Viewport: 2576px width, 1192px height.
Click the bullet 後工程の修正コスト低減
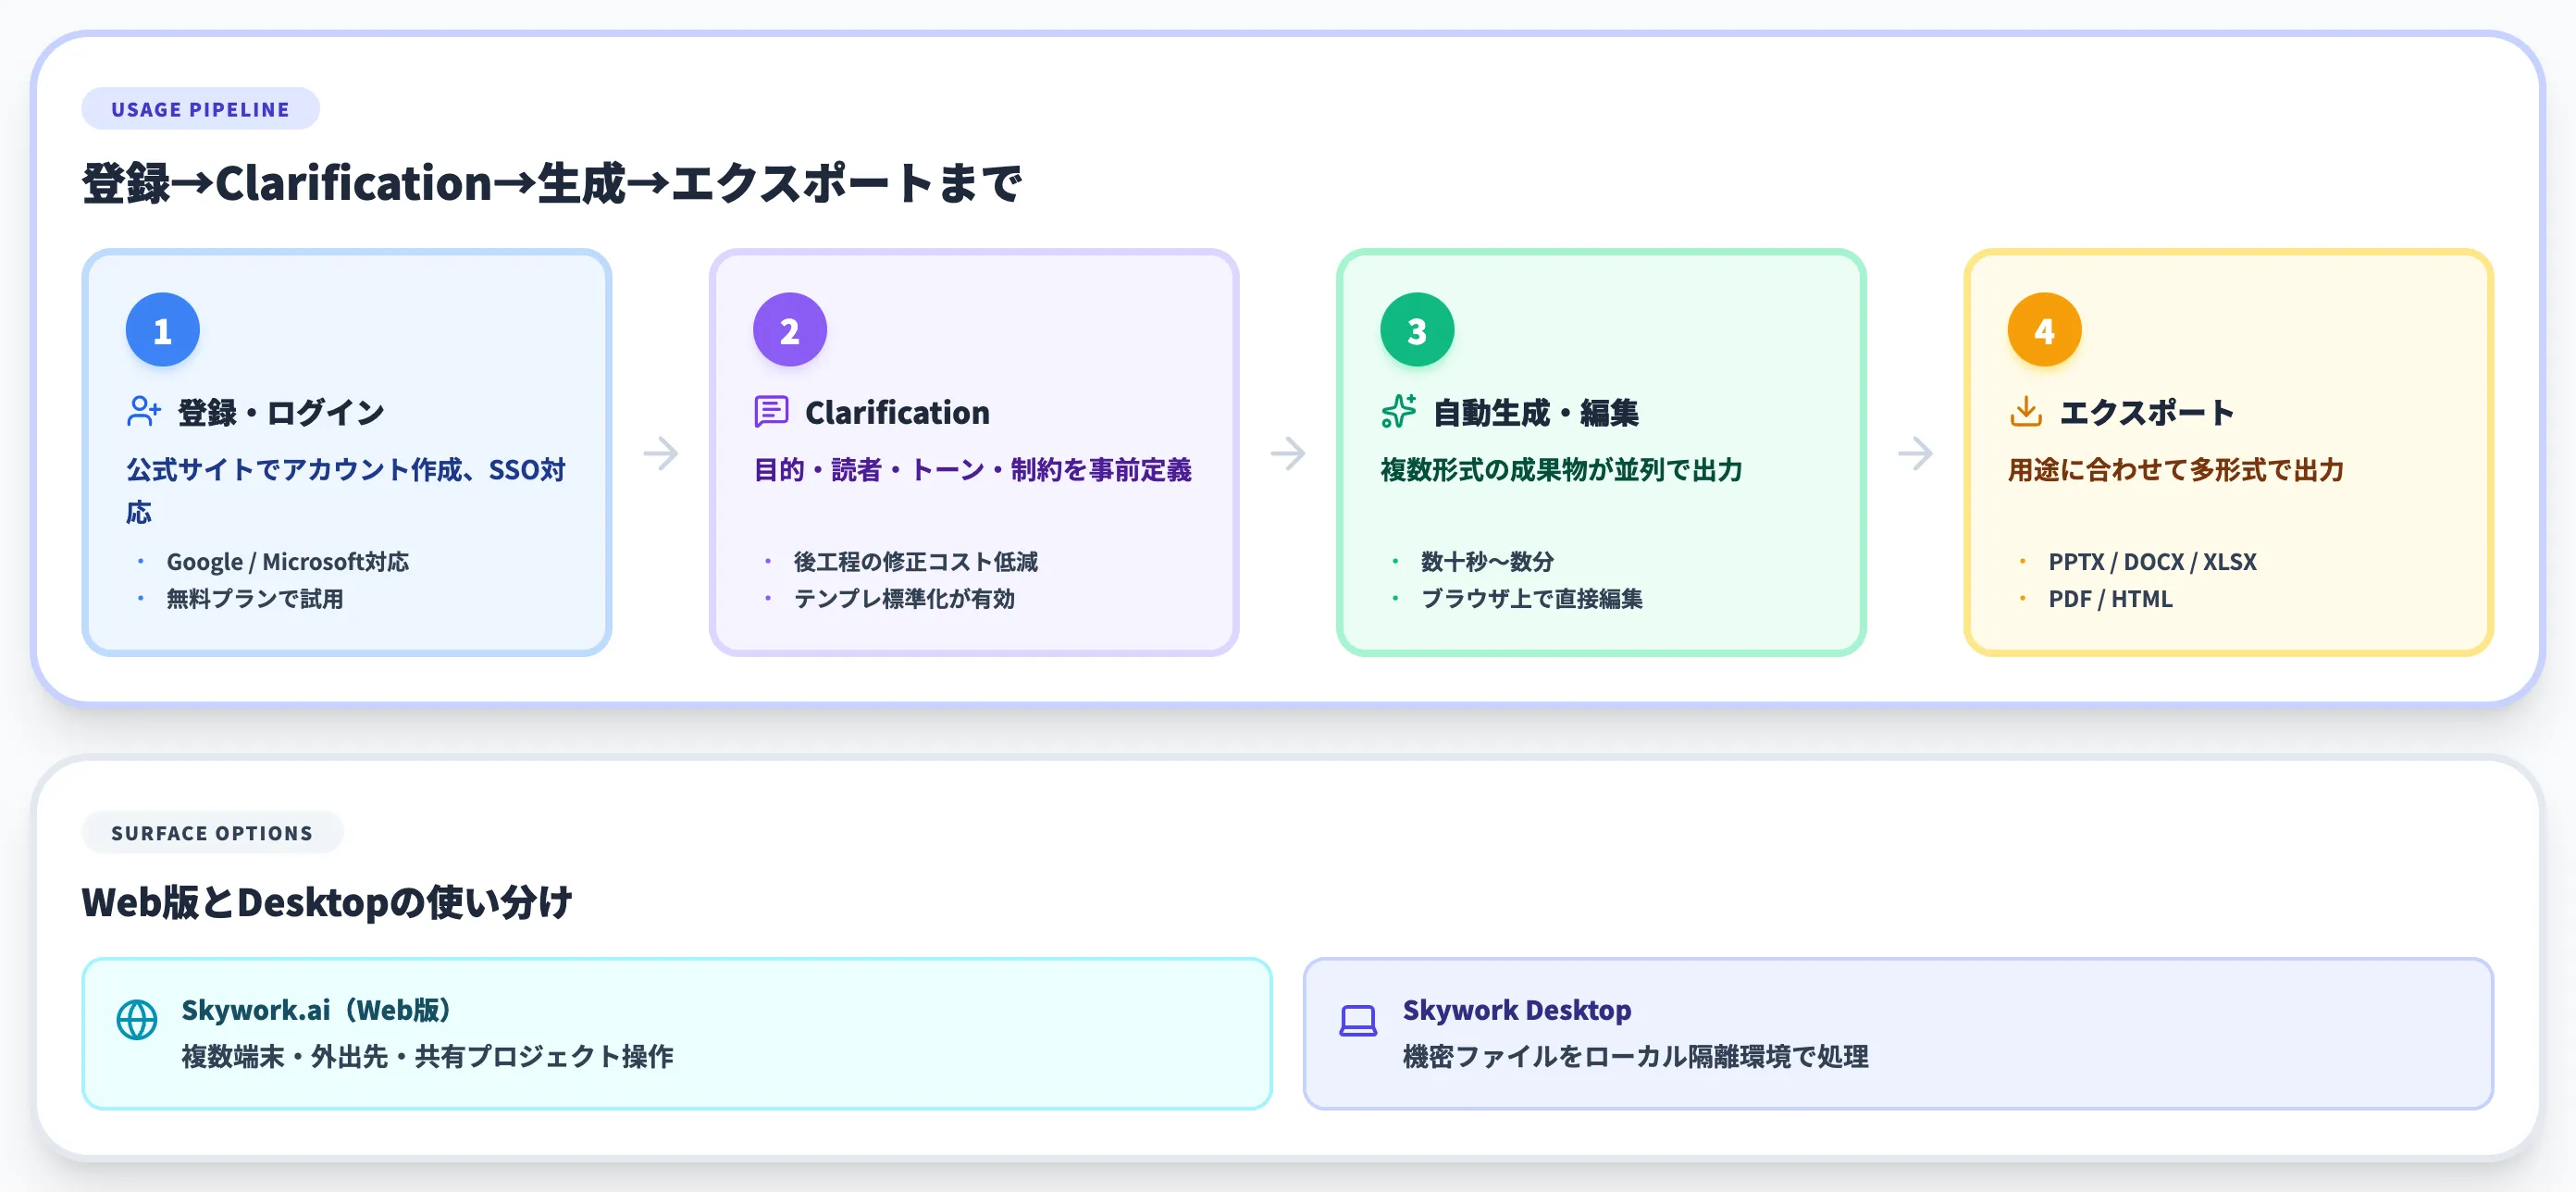click(916, 562)
